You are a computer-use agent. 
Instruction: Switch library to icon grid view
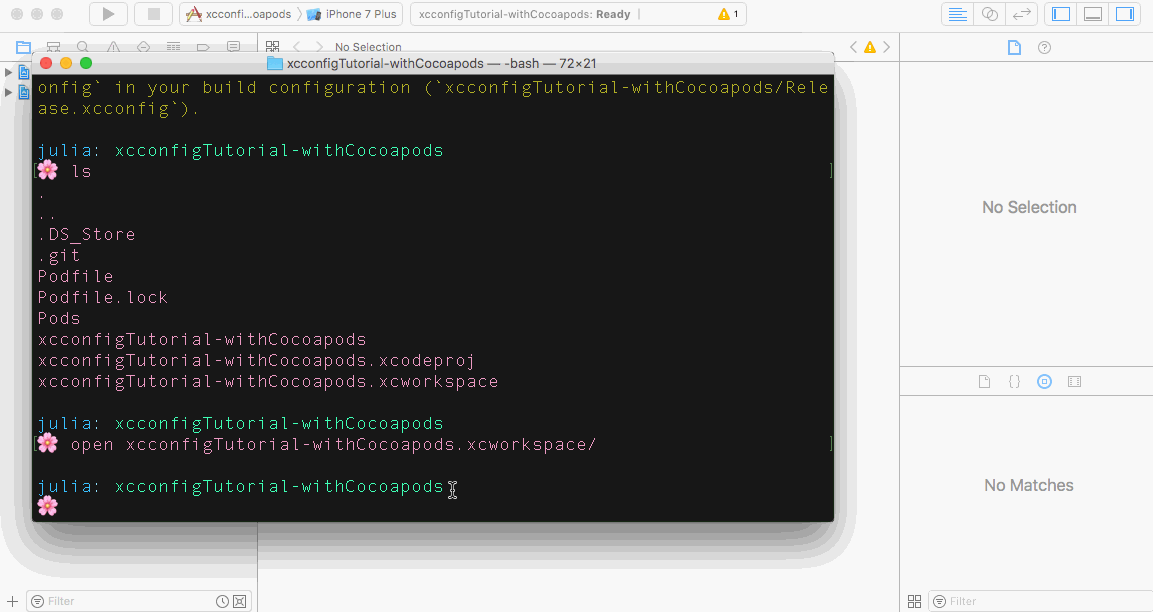click(914, 601)
